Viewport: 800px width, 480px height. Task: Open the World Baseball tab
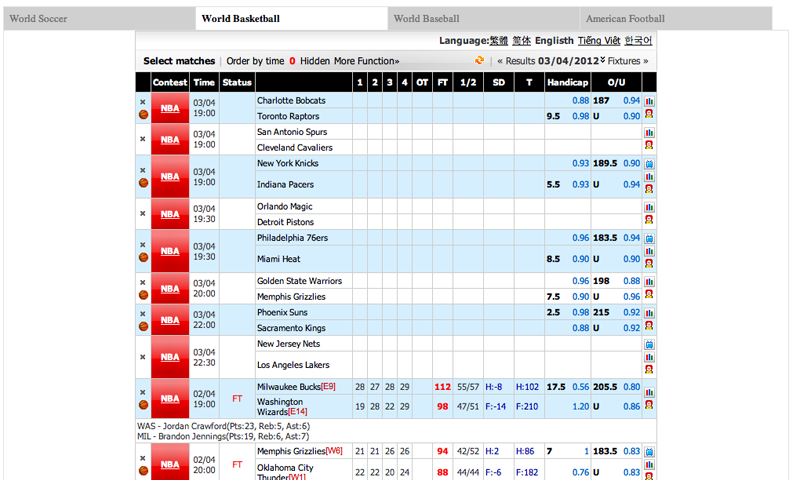(x=426, y=18)
